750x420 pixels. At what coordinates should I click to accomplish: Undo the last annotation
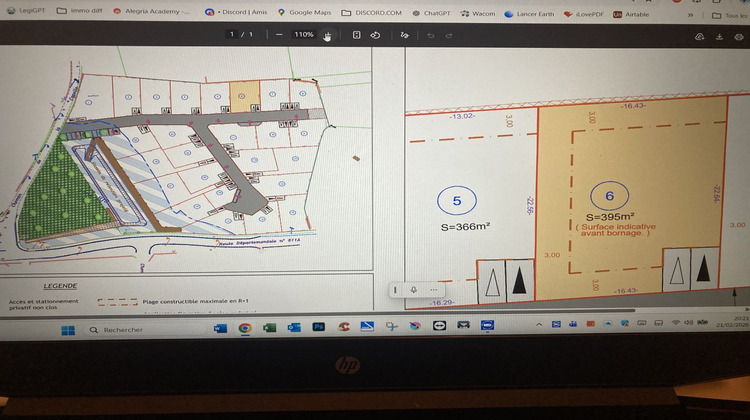431,34
